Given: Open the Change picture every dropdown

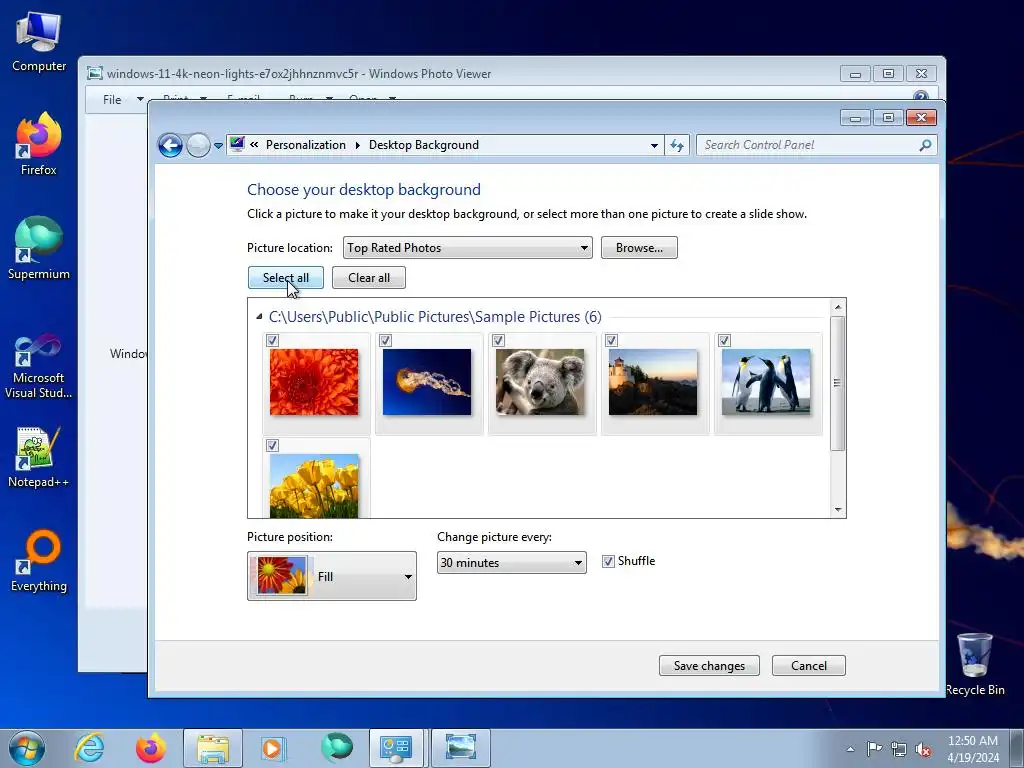Looking at the screenshot, I should (511, 563).
